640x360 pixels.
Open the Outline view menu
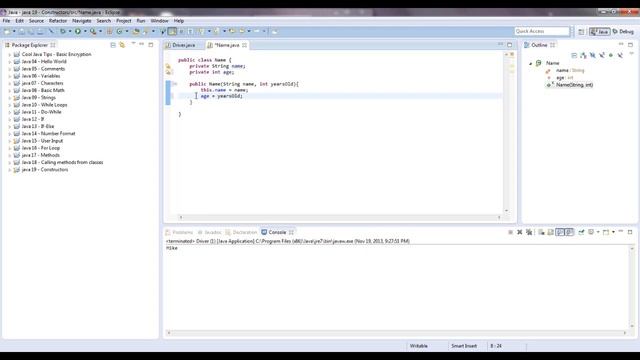631,54
